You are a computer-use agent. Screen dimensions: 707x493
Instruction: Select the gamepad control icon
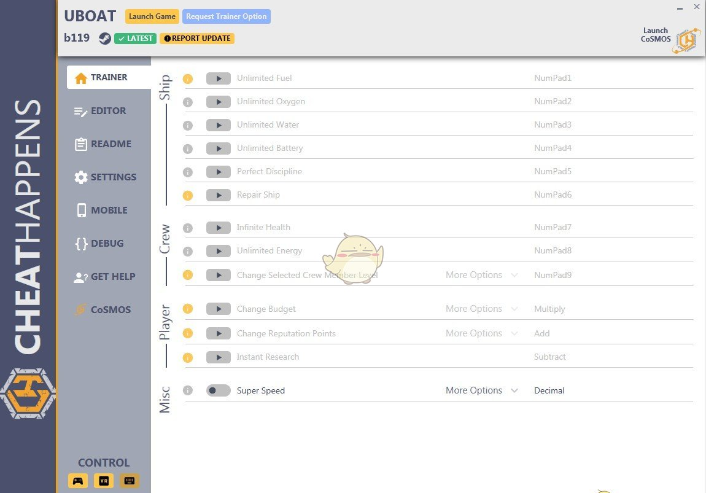click(x=78, y=481)
